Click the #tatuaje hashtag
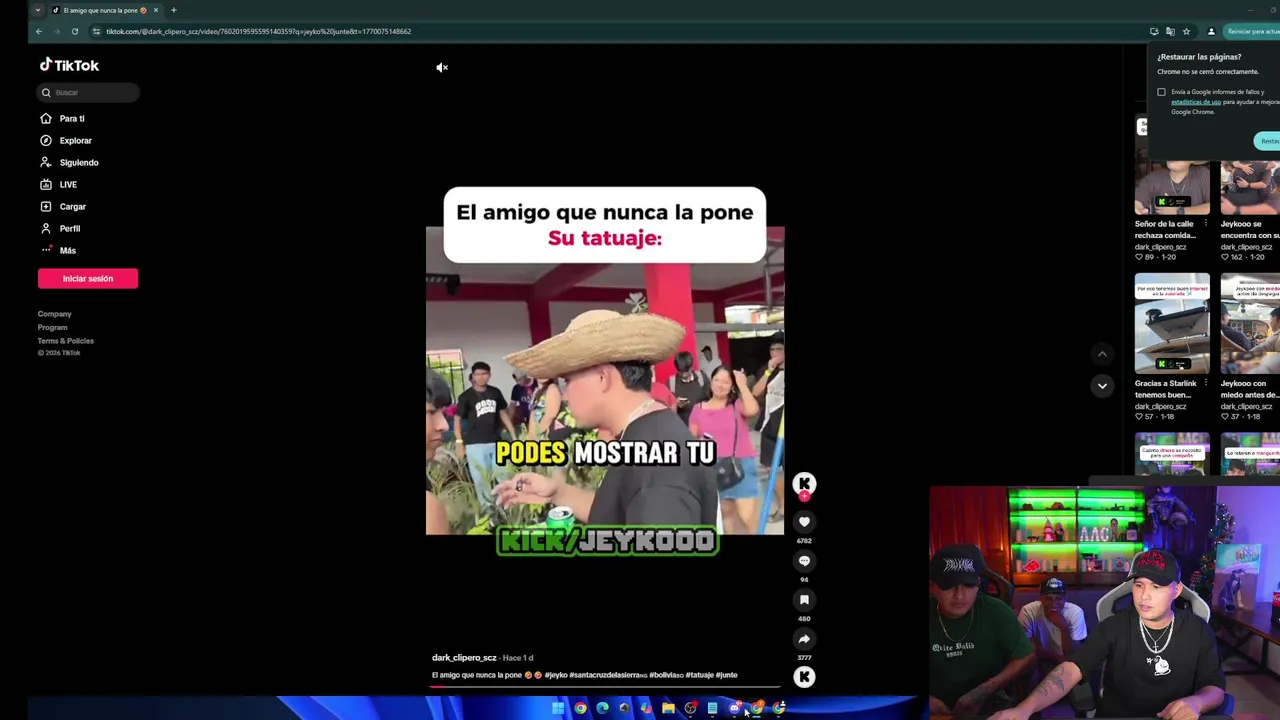 [699, 676]
